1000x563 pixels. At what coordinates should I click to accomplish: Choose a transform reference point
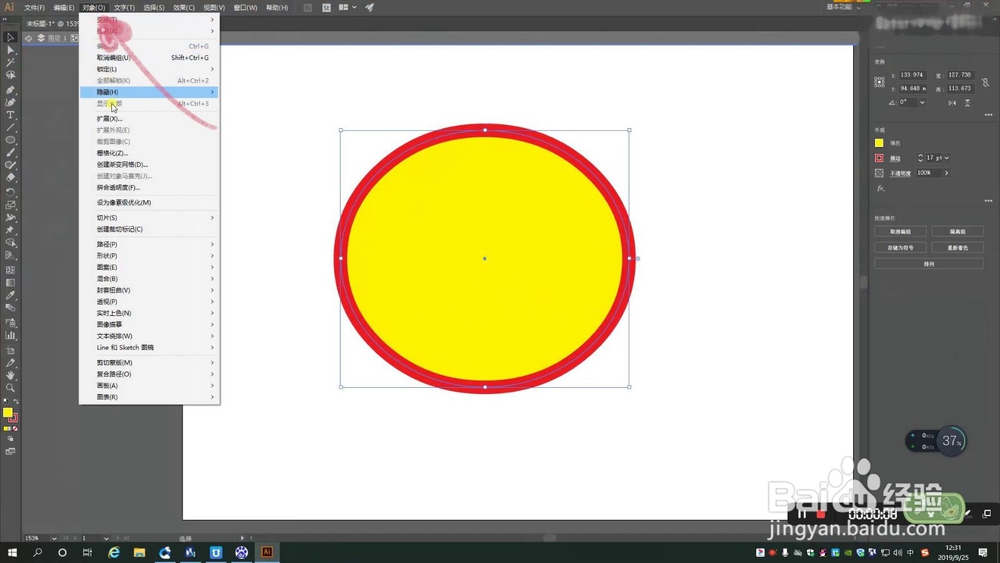click(879, 82)
